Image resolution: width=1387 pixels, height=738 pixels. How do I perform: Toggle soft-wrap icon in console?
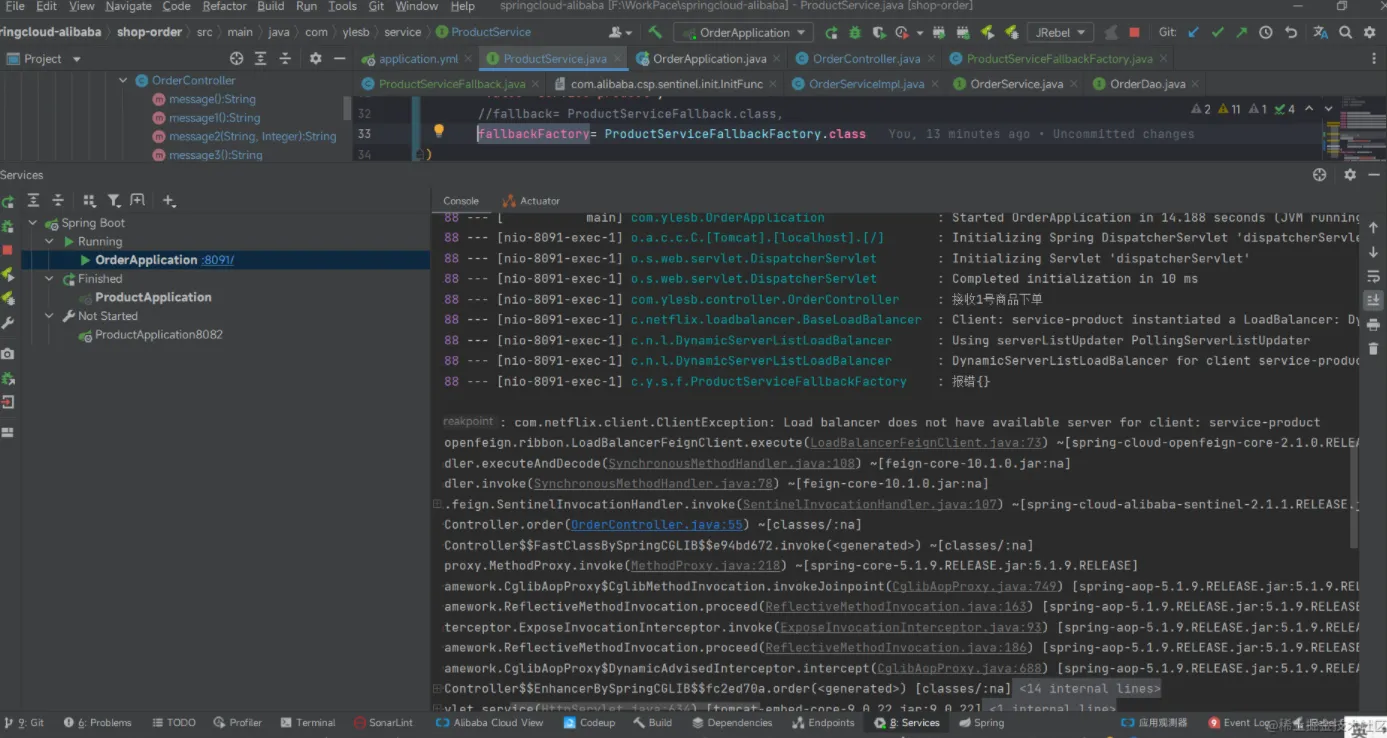point(1373,276)
